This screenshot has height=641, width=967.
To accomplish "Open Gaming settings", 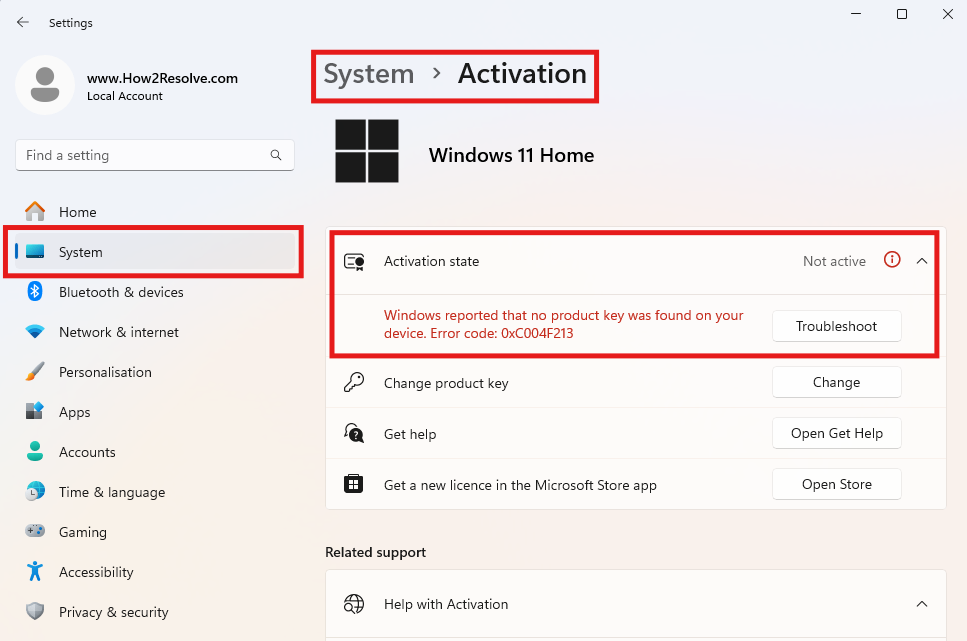I will pyautogui.click(x=154, y=531).
